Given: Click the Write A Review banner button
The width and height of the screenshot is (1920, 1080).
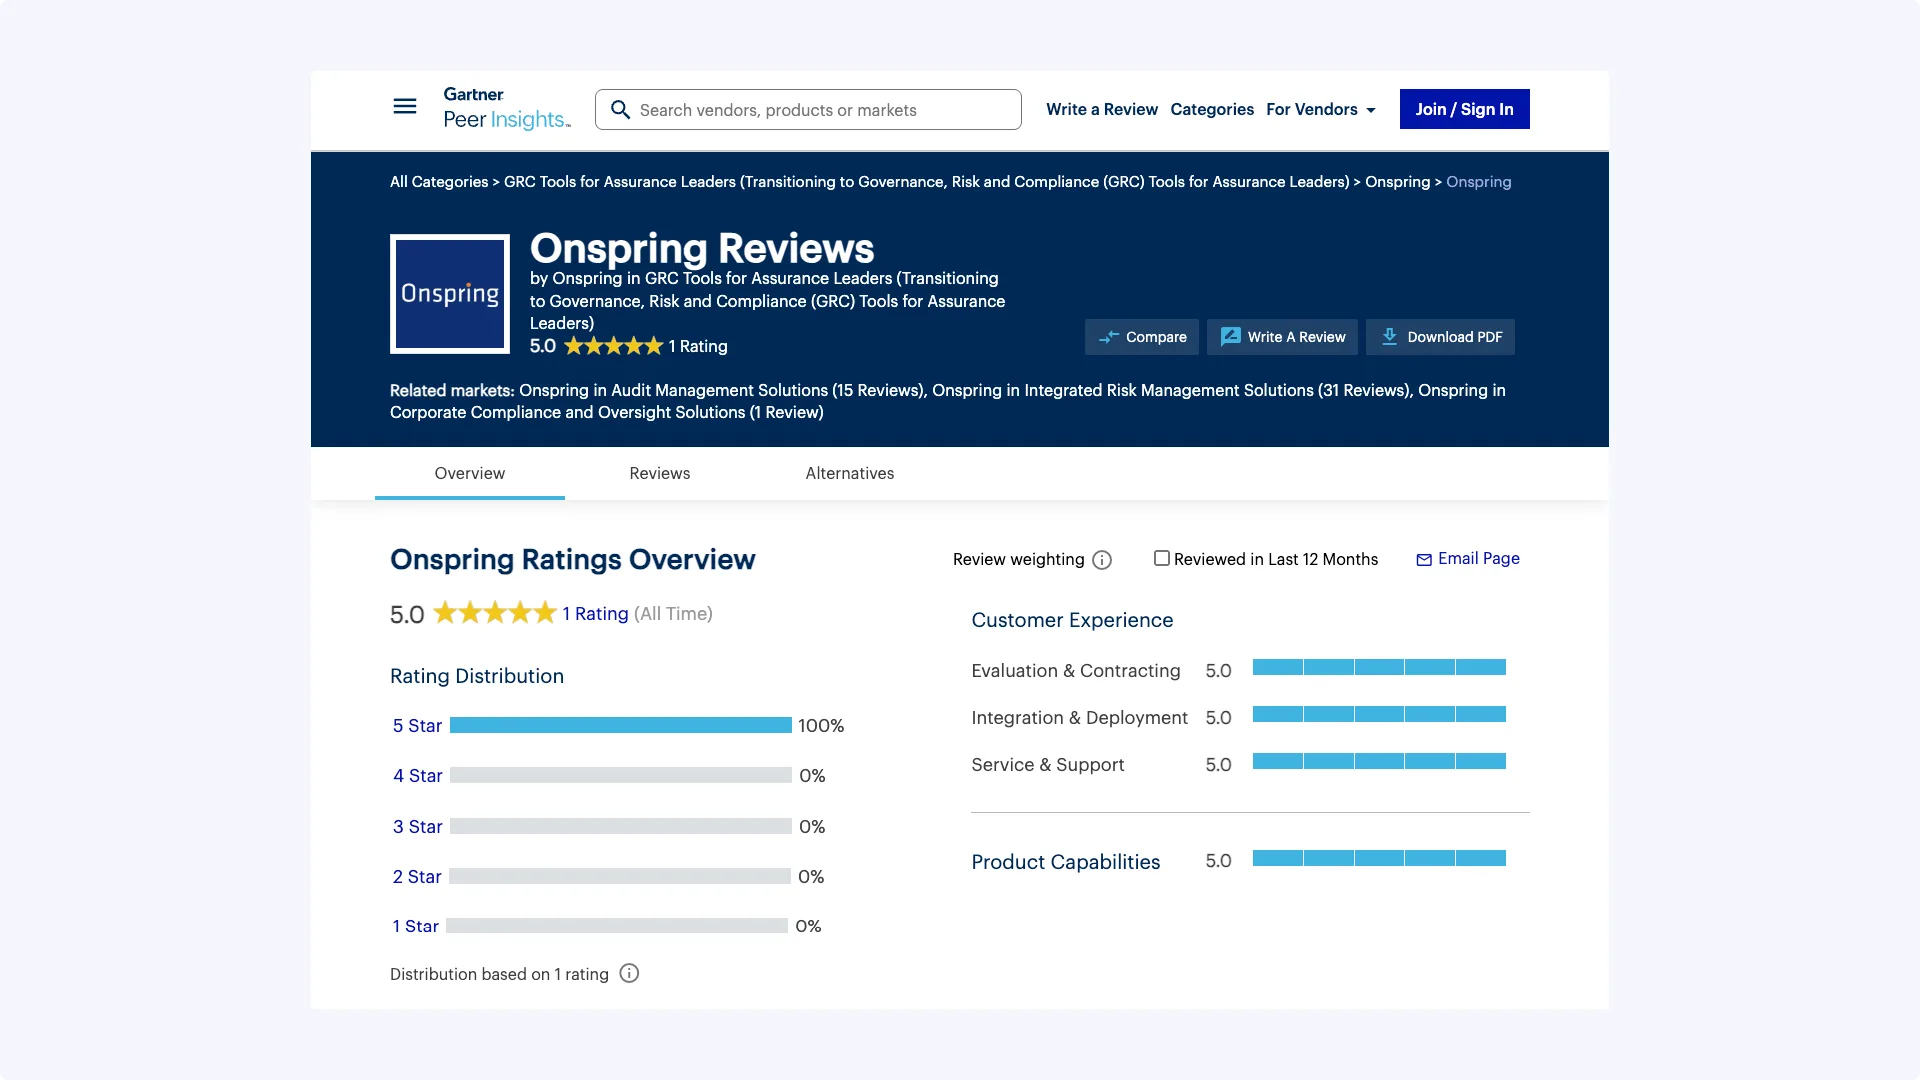Looking at the screenshot, I should click(x=1282, y=337).
